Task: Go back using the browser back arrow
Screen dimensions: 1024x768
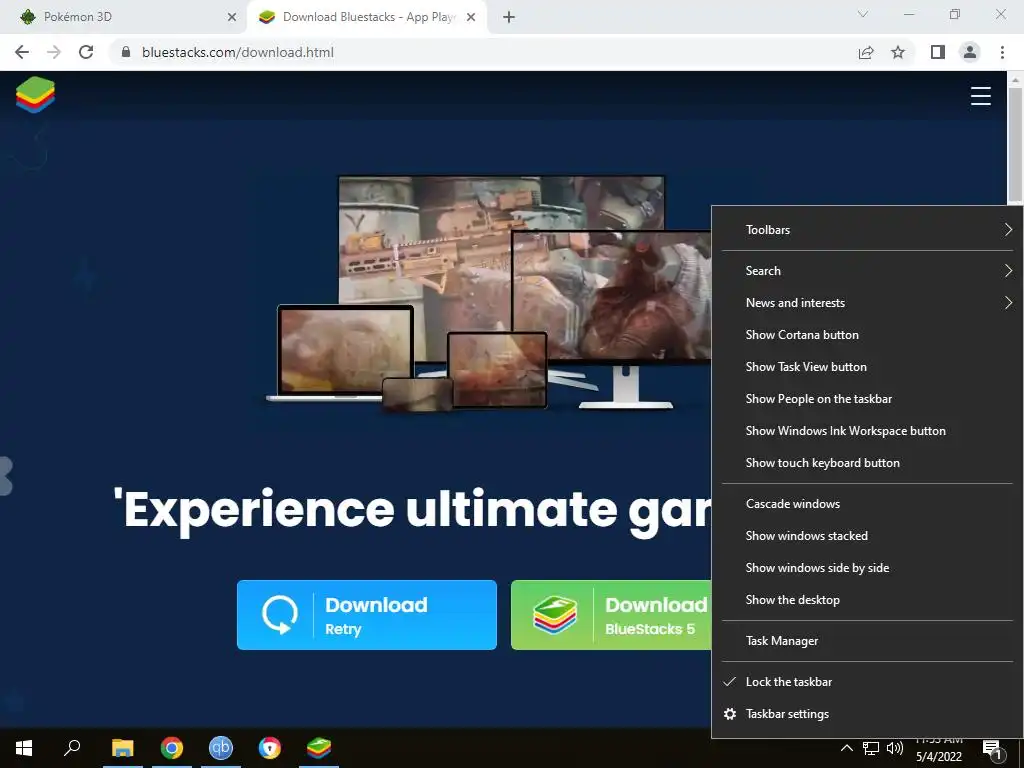Action: click(22, 52)
